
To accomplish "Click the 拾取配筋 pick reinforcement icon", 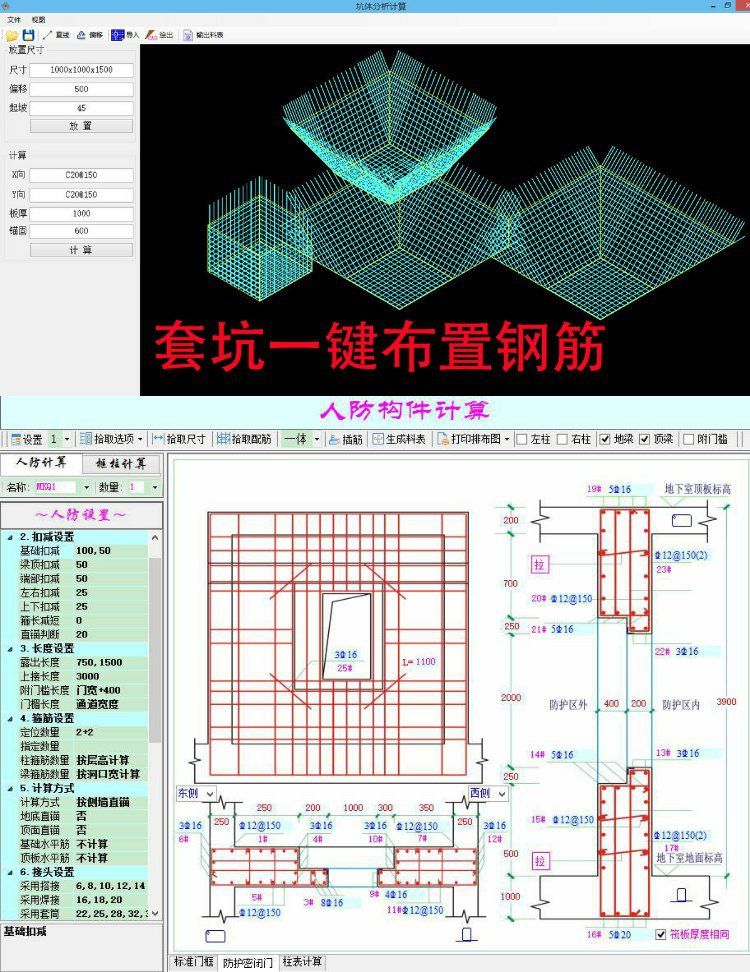I will 223,439.
